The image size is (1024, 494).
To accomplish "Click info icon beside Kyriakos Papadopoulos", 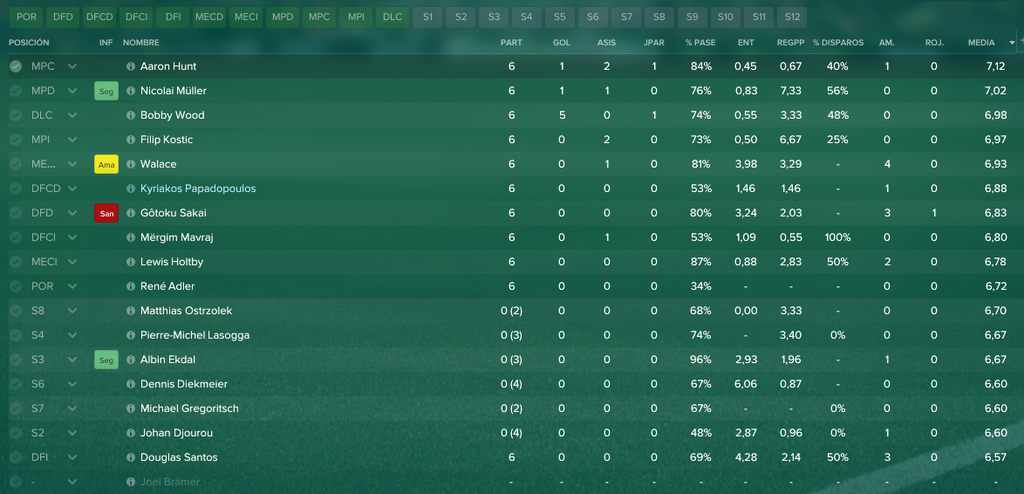I will (x=131, y=189).
